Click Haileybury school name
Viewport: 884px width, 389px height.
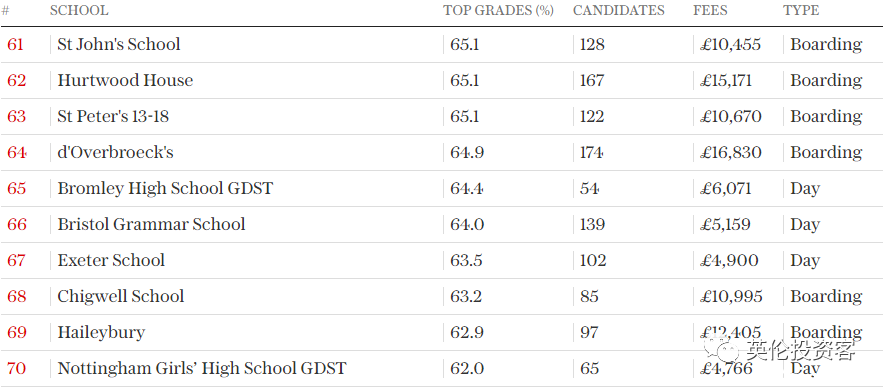[101, 333]
